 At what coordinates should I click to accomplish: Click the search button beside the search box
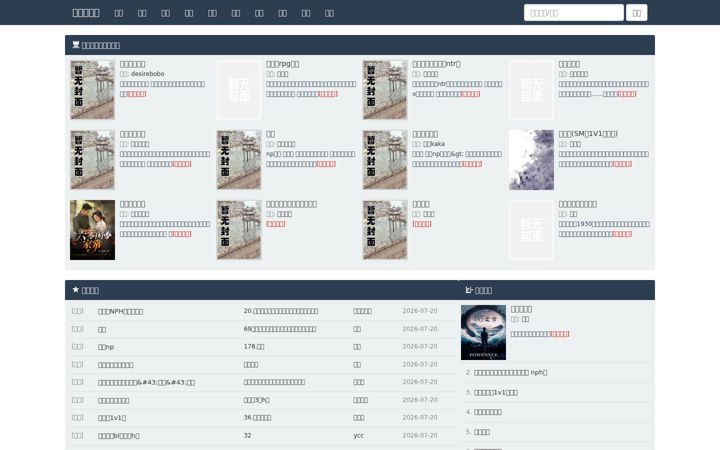(636, 13)
